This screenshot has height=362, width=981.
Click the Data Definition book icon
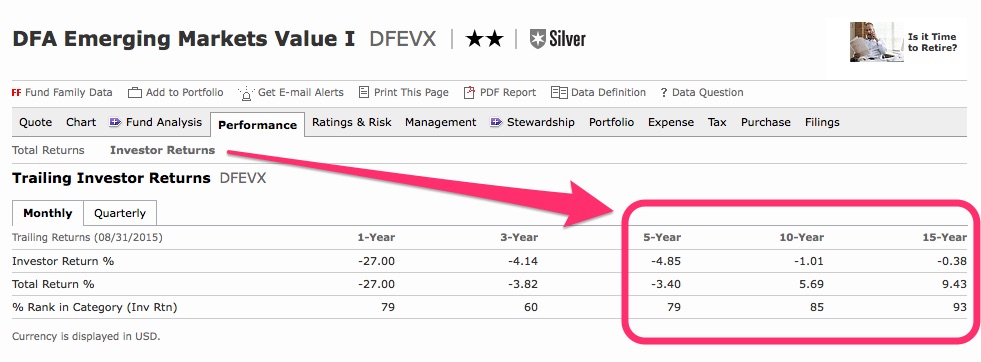click(x=559, y=93)
